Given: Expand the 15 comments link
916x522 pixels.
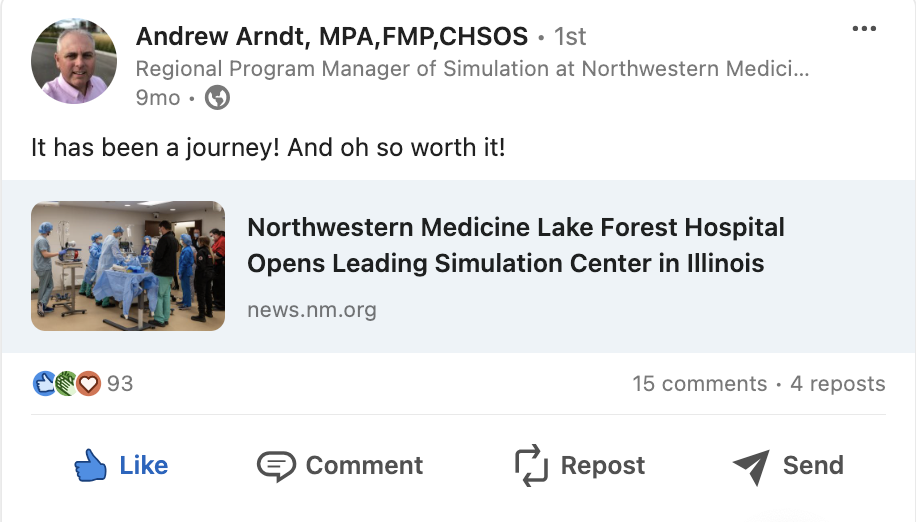Looking at the screenshot, I should pyautogui.click(x=700, y=384).
